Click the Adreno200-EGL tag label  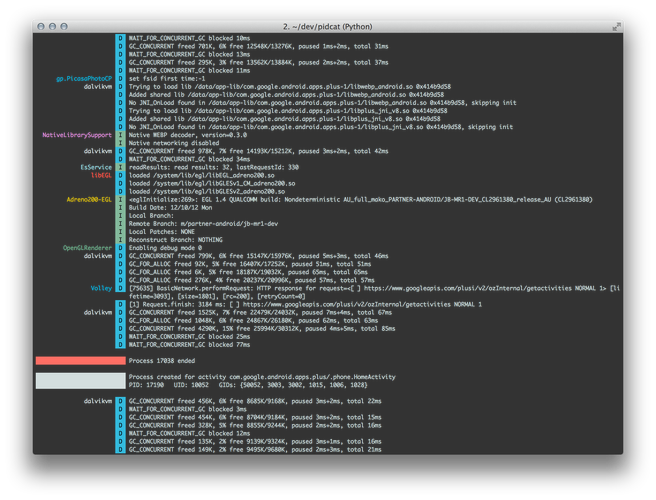pyautogui.click(x=89, y=200)
